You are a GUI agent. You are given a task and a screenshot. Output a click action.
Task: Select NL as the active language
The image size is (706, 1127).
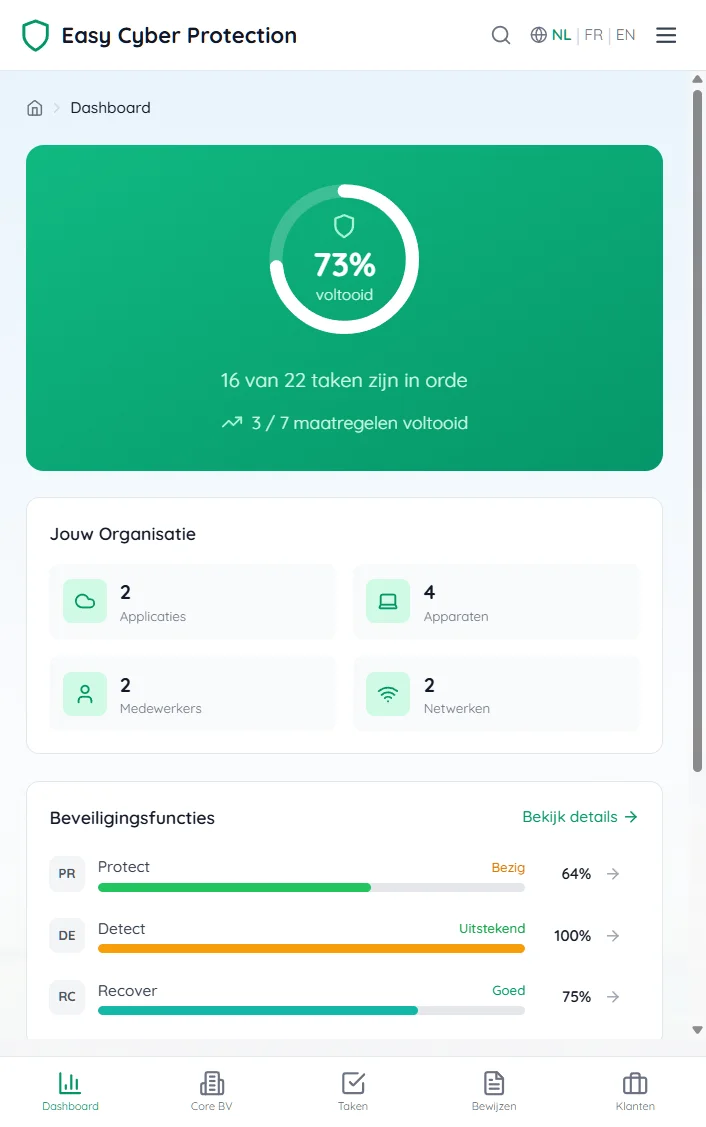pos(560,34)
